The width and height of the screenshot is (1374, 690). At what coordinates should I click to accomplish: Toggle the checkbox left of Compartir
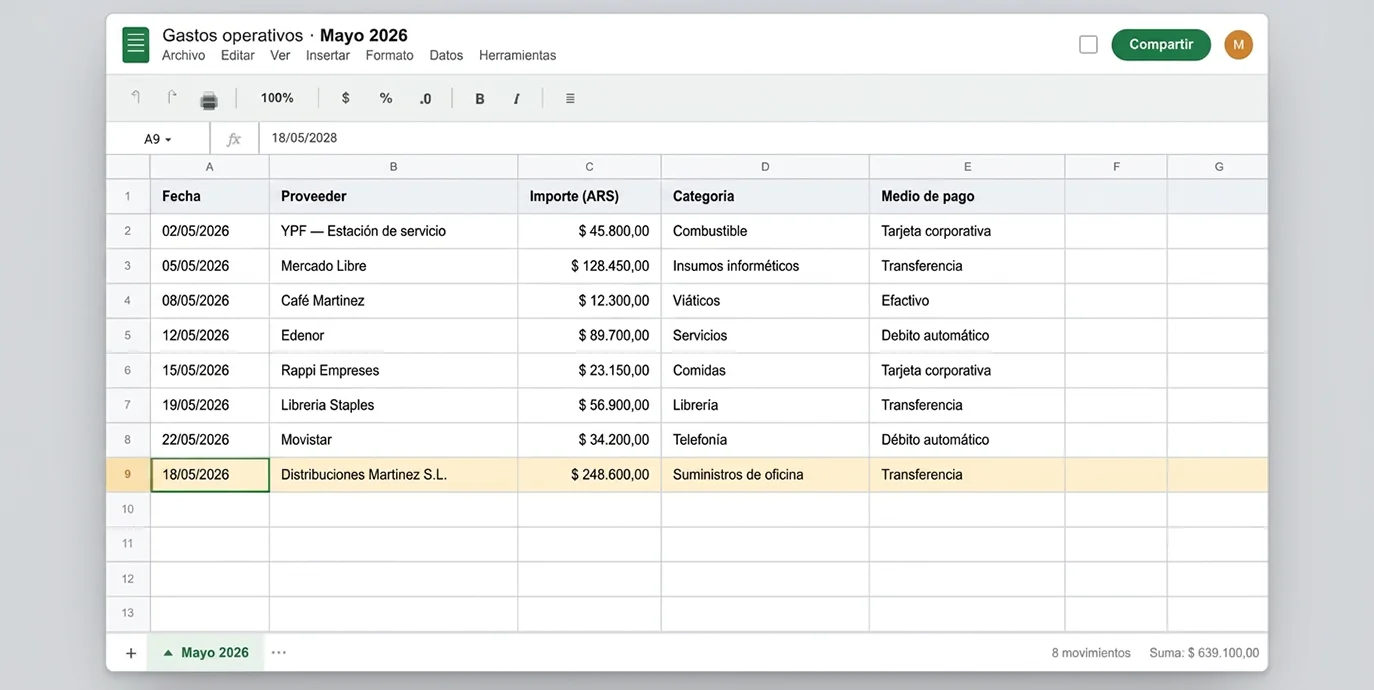(1089, 45)
